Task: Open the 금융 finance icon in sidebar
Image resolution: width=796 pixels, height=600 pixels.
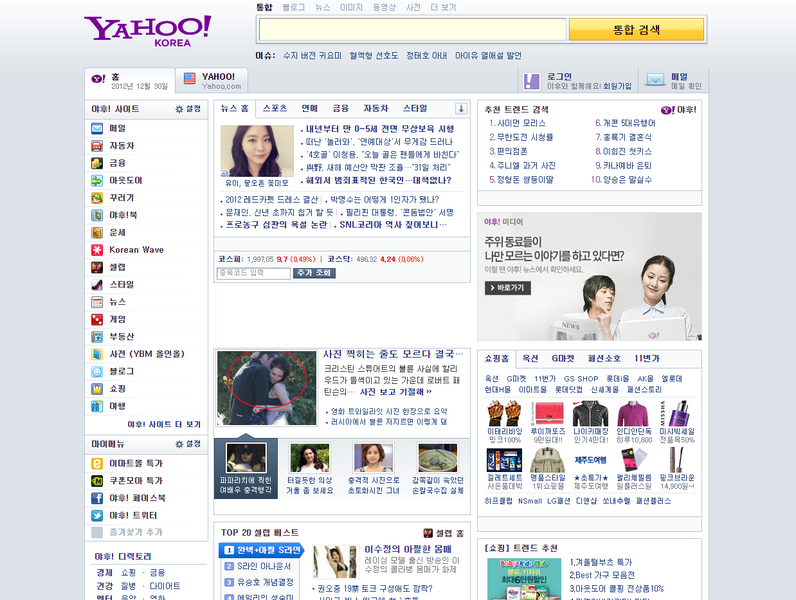Action: point(96,163)
